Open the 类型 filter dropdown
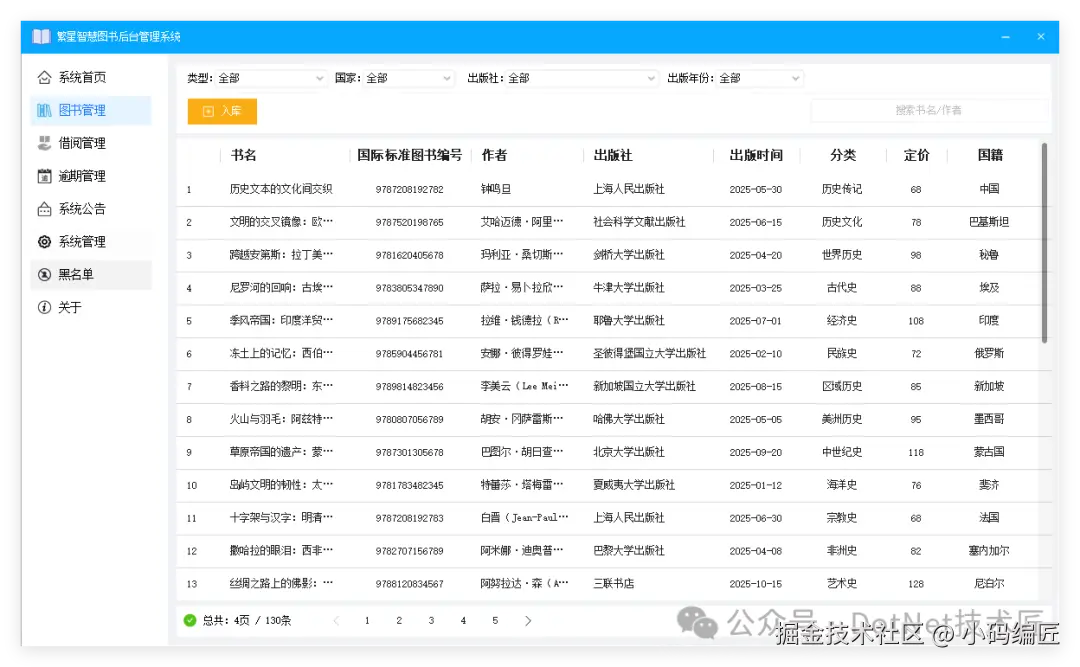Screen dimensions: 1080x667 (270, 79)
